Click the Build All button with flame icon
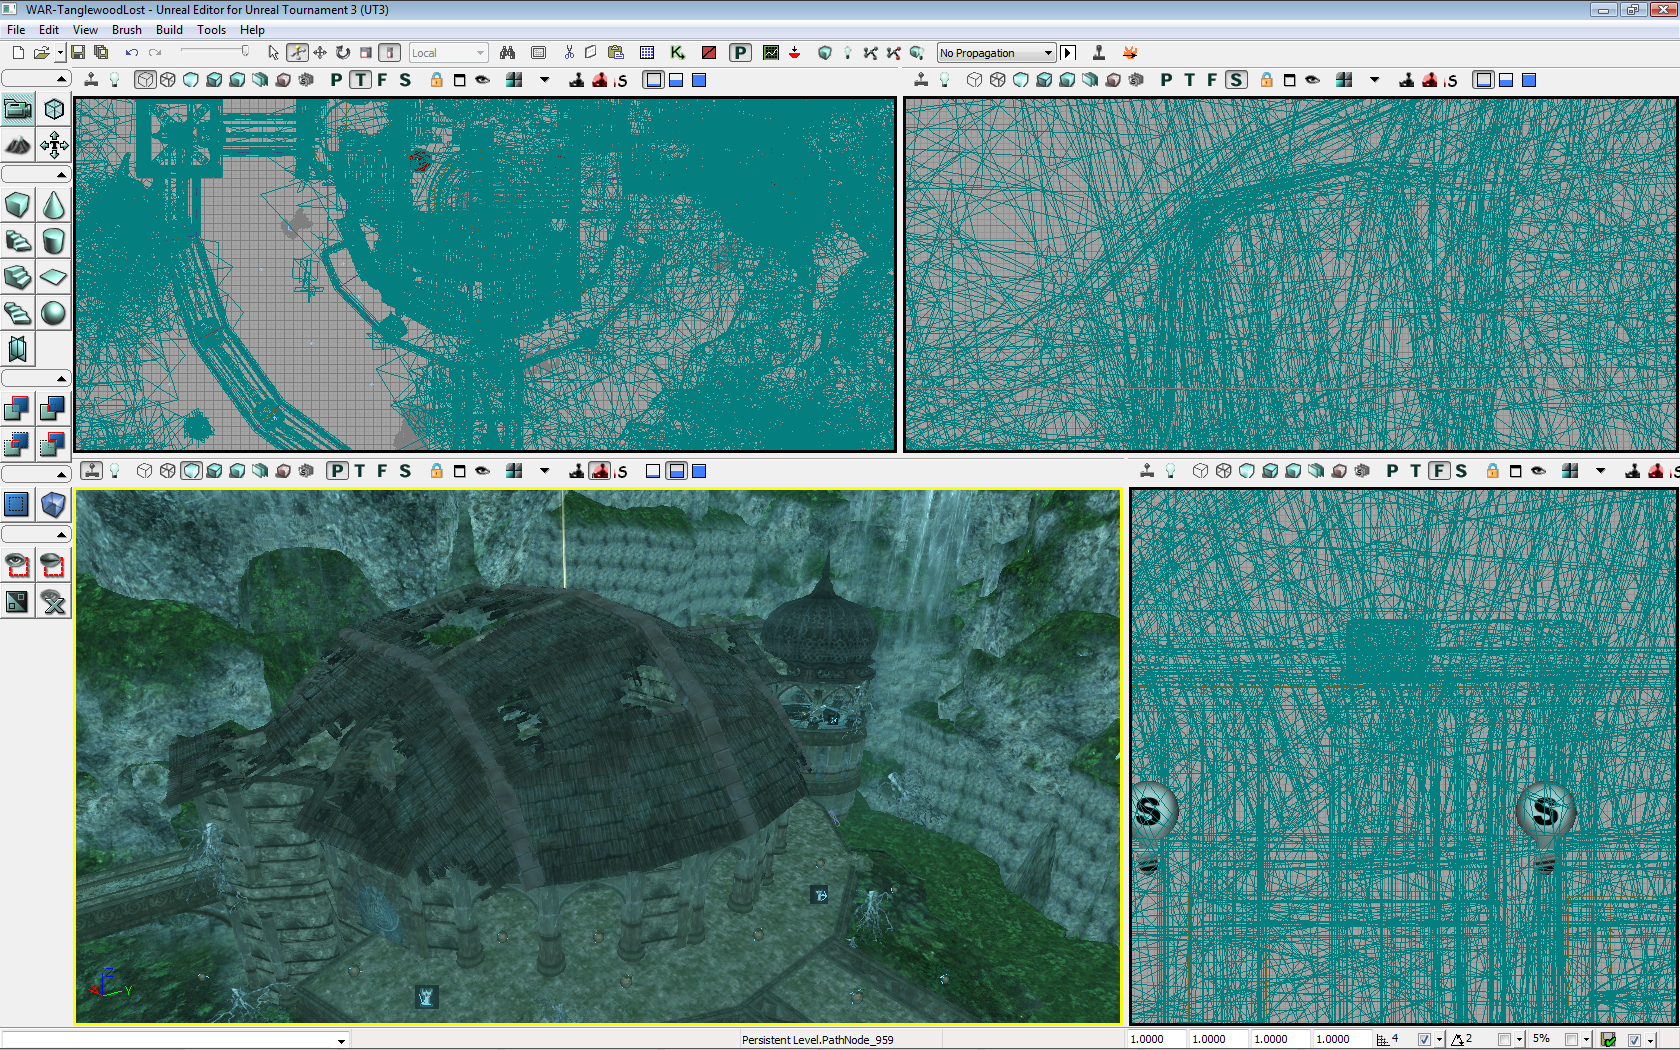Image resolution: width=1680 pixels, height=1050 pixels. [1130, 53]
